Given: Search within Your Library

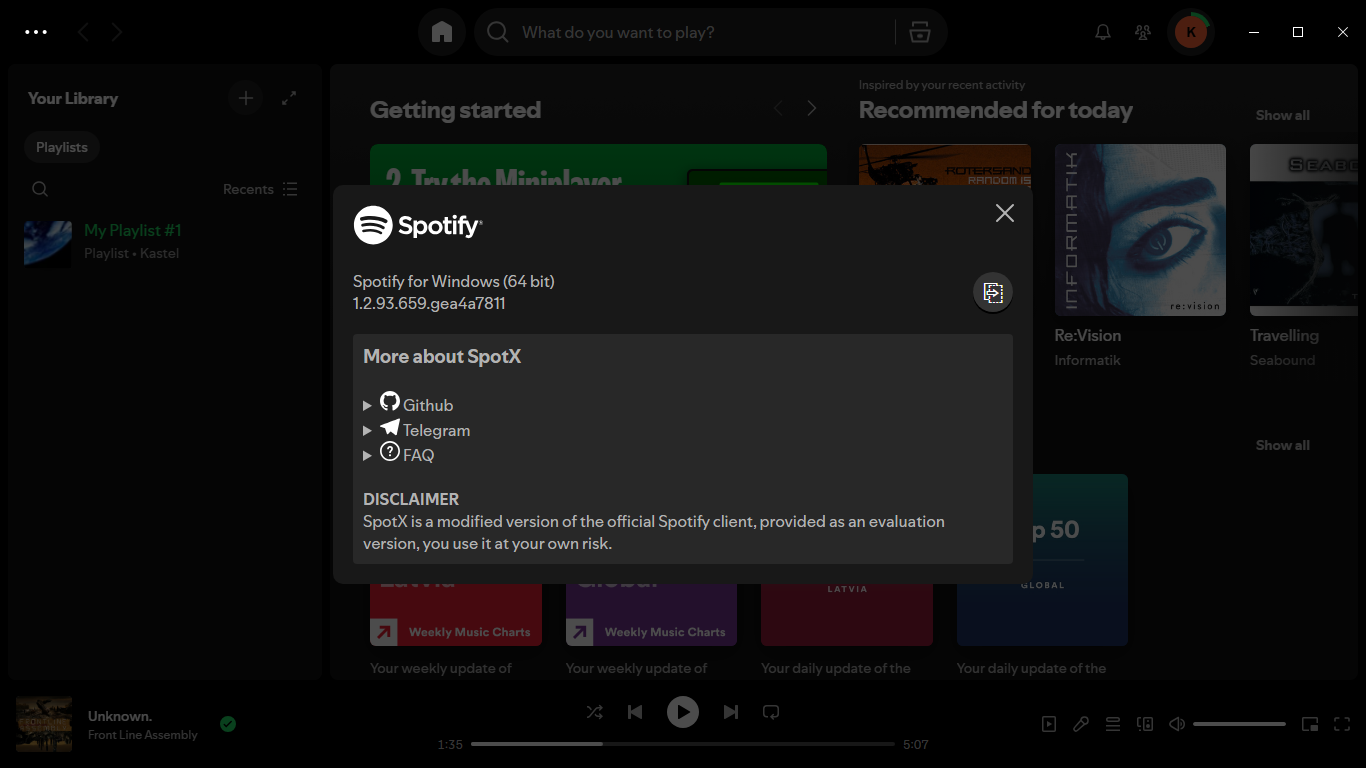Looking at the screenshot, I should (x=40, y=189).
